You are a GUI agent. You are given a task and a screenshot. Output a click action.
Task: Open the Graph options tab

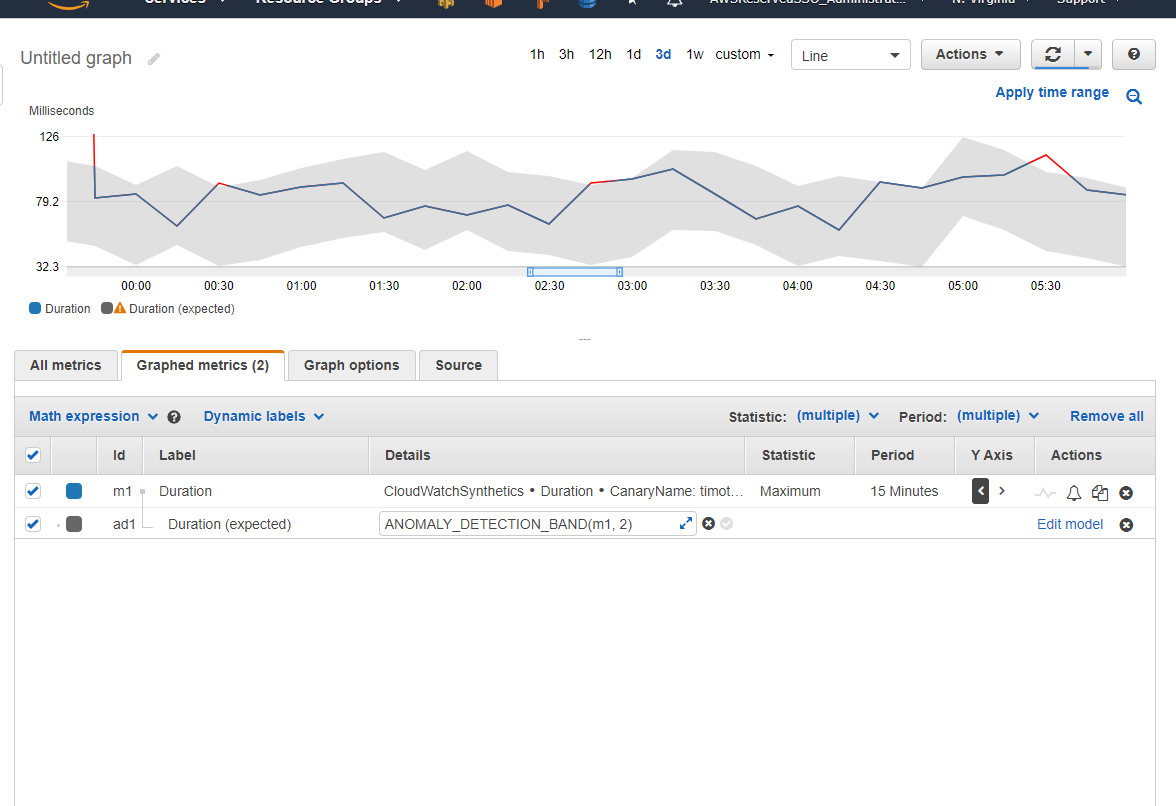351,365
